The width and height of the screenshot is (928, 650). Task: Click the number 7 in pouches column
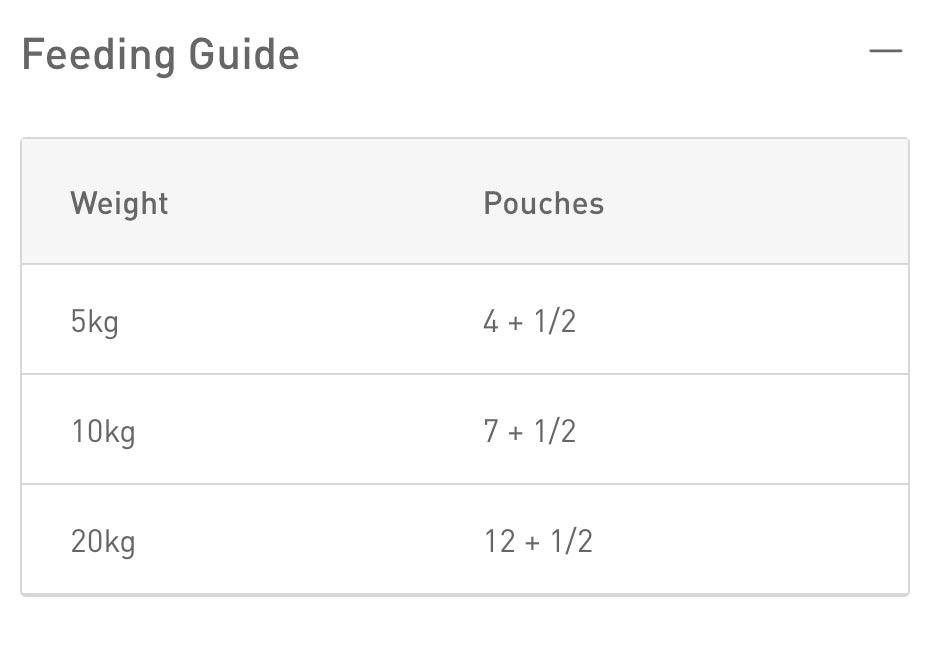point(491,431)
